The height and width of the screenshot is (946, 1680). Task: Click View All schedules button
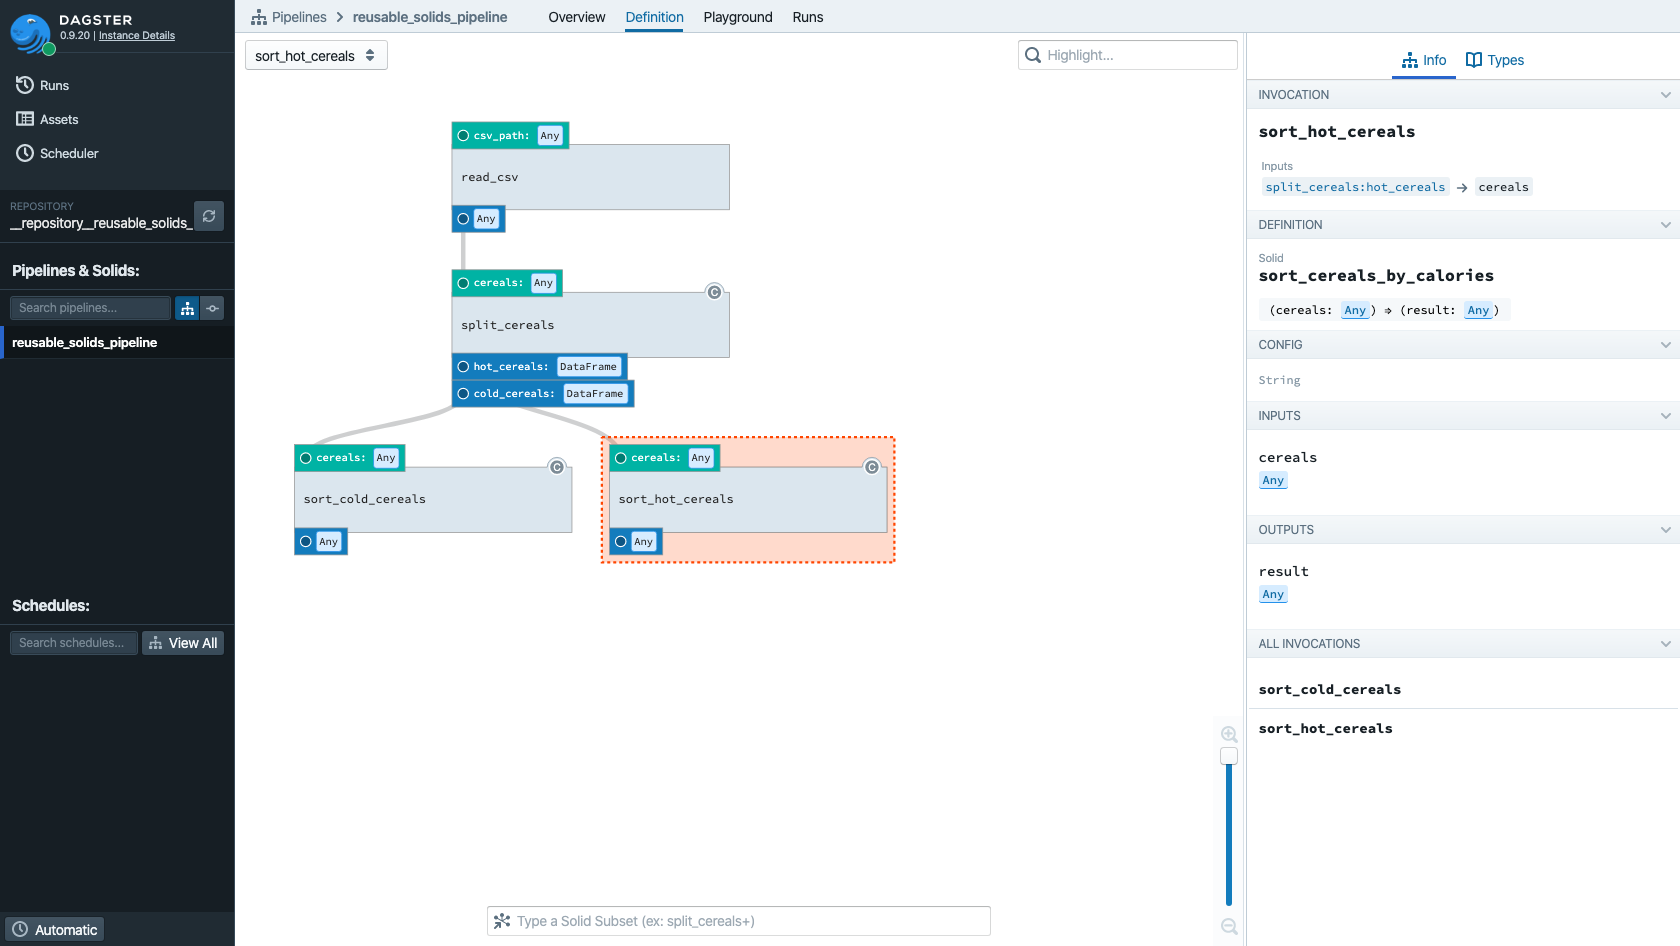tap(183, 643)
